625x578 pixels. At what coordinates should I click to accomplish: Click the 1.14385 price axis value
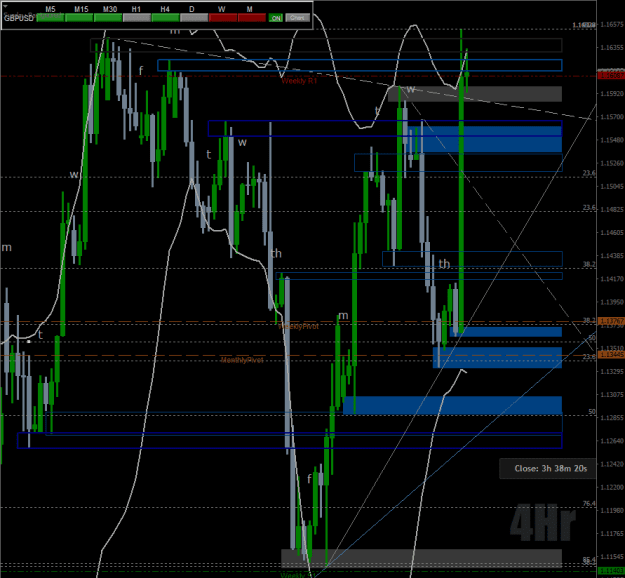pyautogui.click(x=612, y=256)
